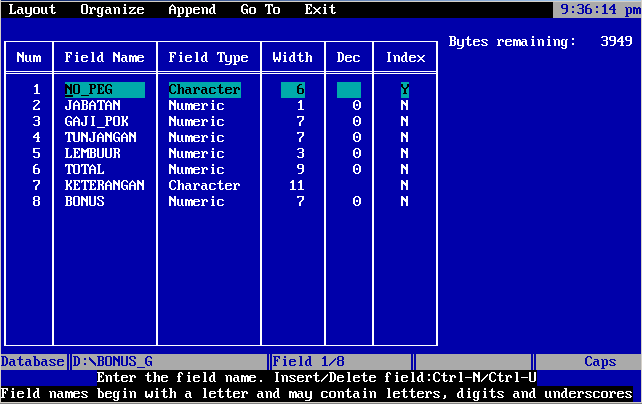
Task: Click the Num column header
Action: (29, 57)
